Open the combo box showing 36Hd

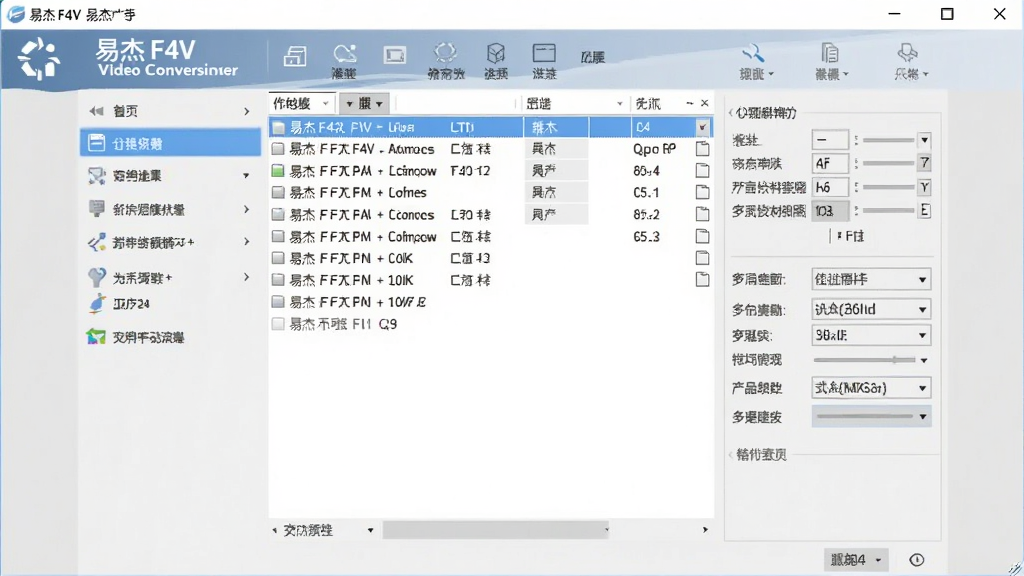coord(871,309)
